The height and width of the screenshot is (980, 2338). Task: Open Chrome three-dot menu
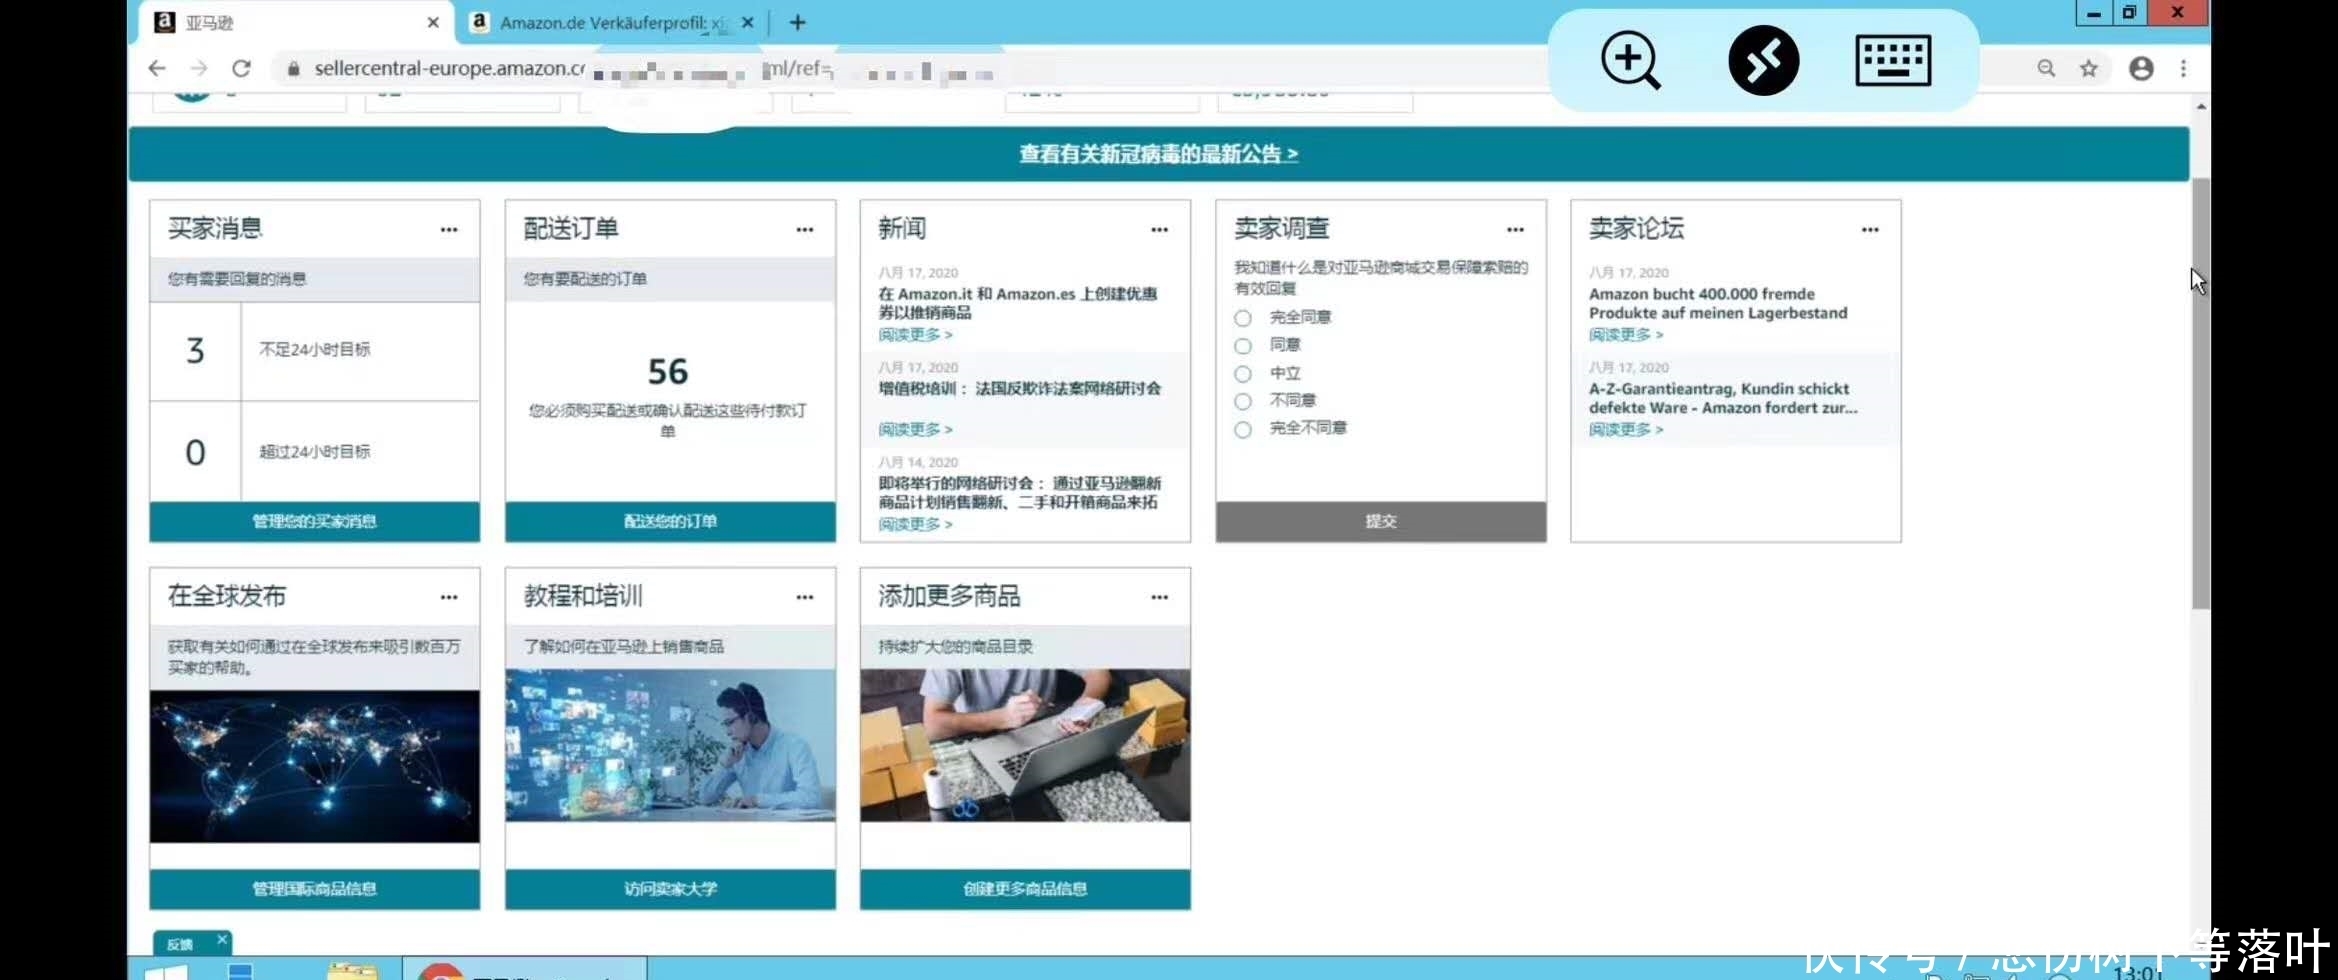[x=2184, y=69]
